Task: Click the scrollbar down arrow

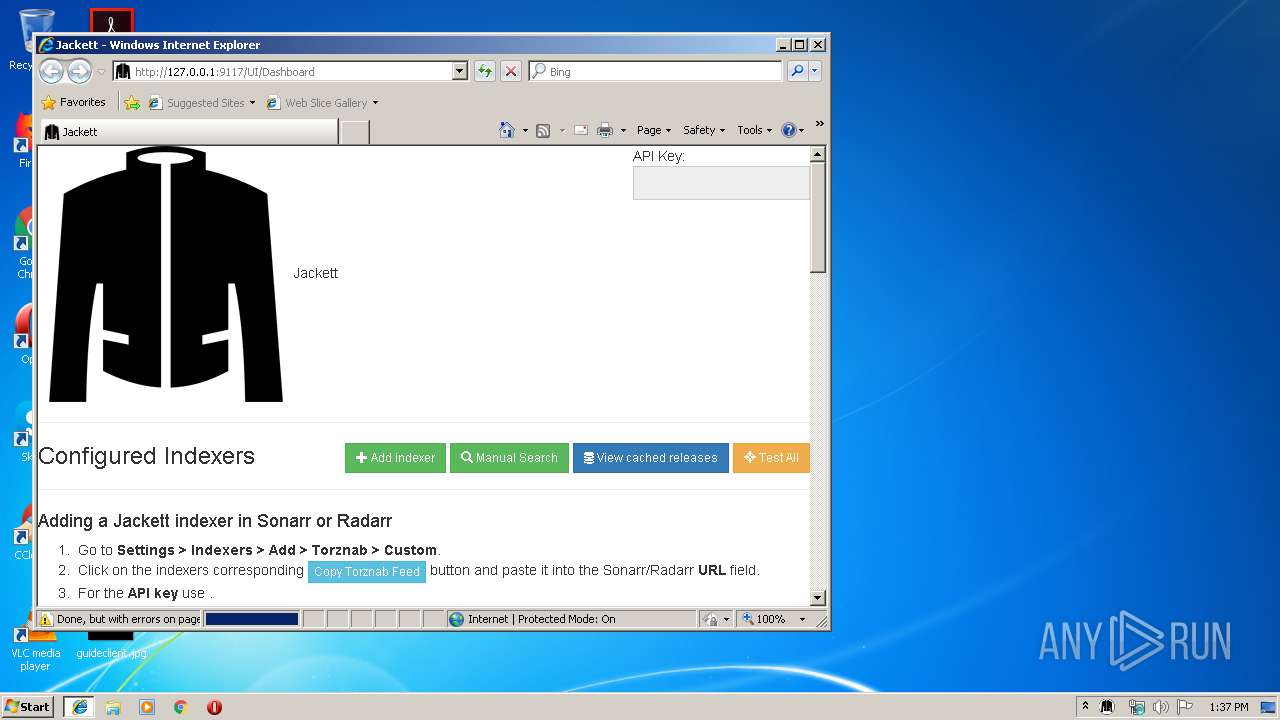Action: (817, 598)
